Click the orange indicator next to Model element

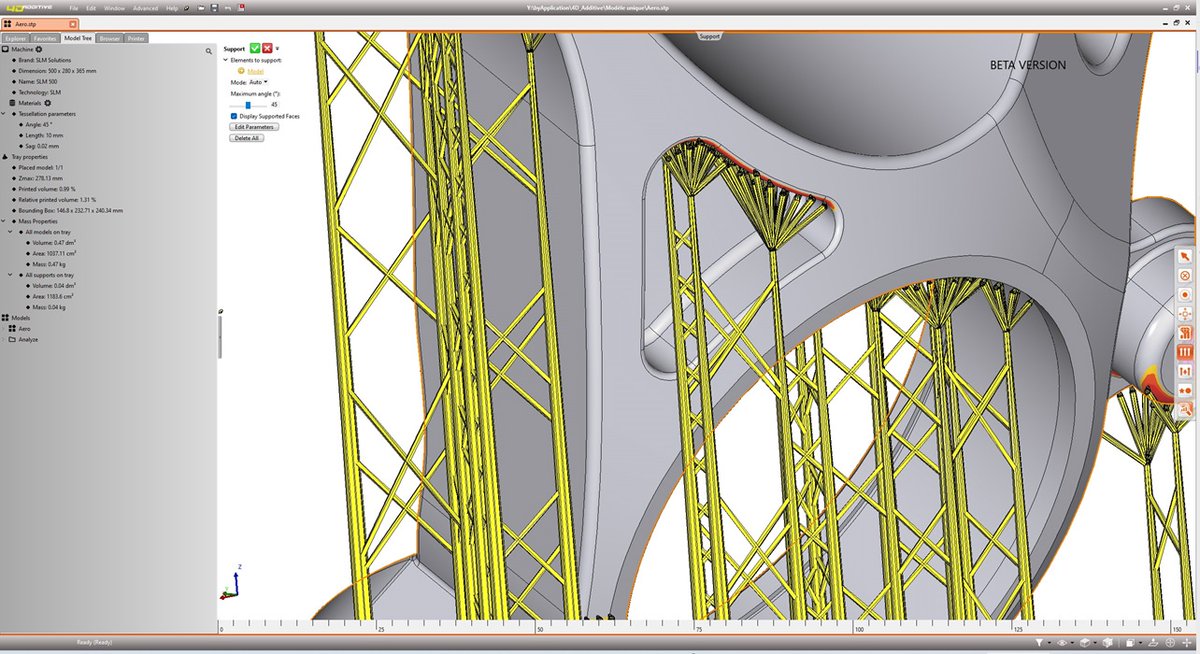(x=241, y=70)
